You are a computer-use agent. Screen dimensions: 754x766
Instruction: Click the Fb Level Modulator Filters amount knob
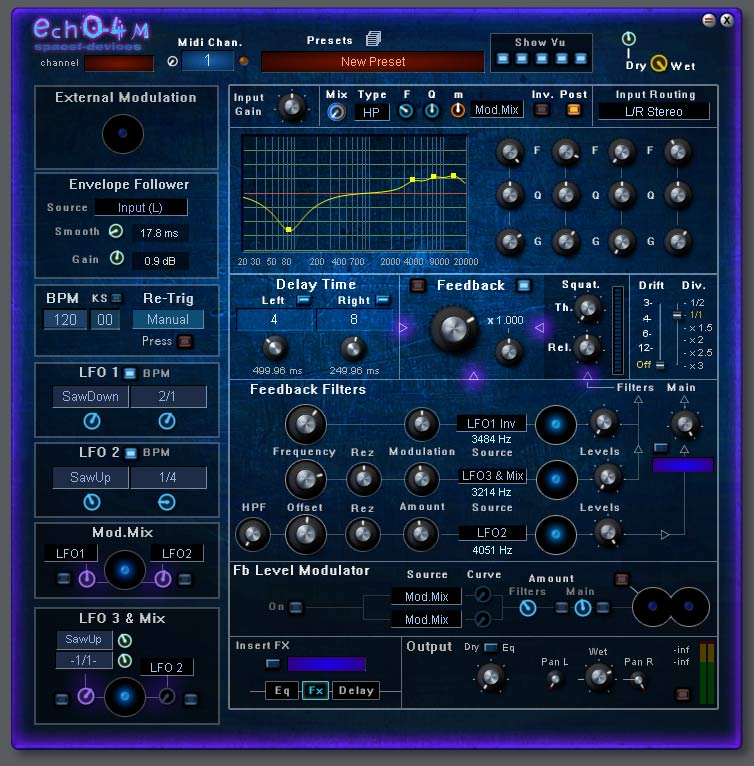(528, 608)
